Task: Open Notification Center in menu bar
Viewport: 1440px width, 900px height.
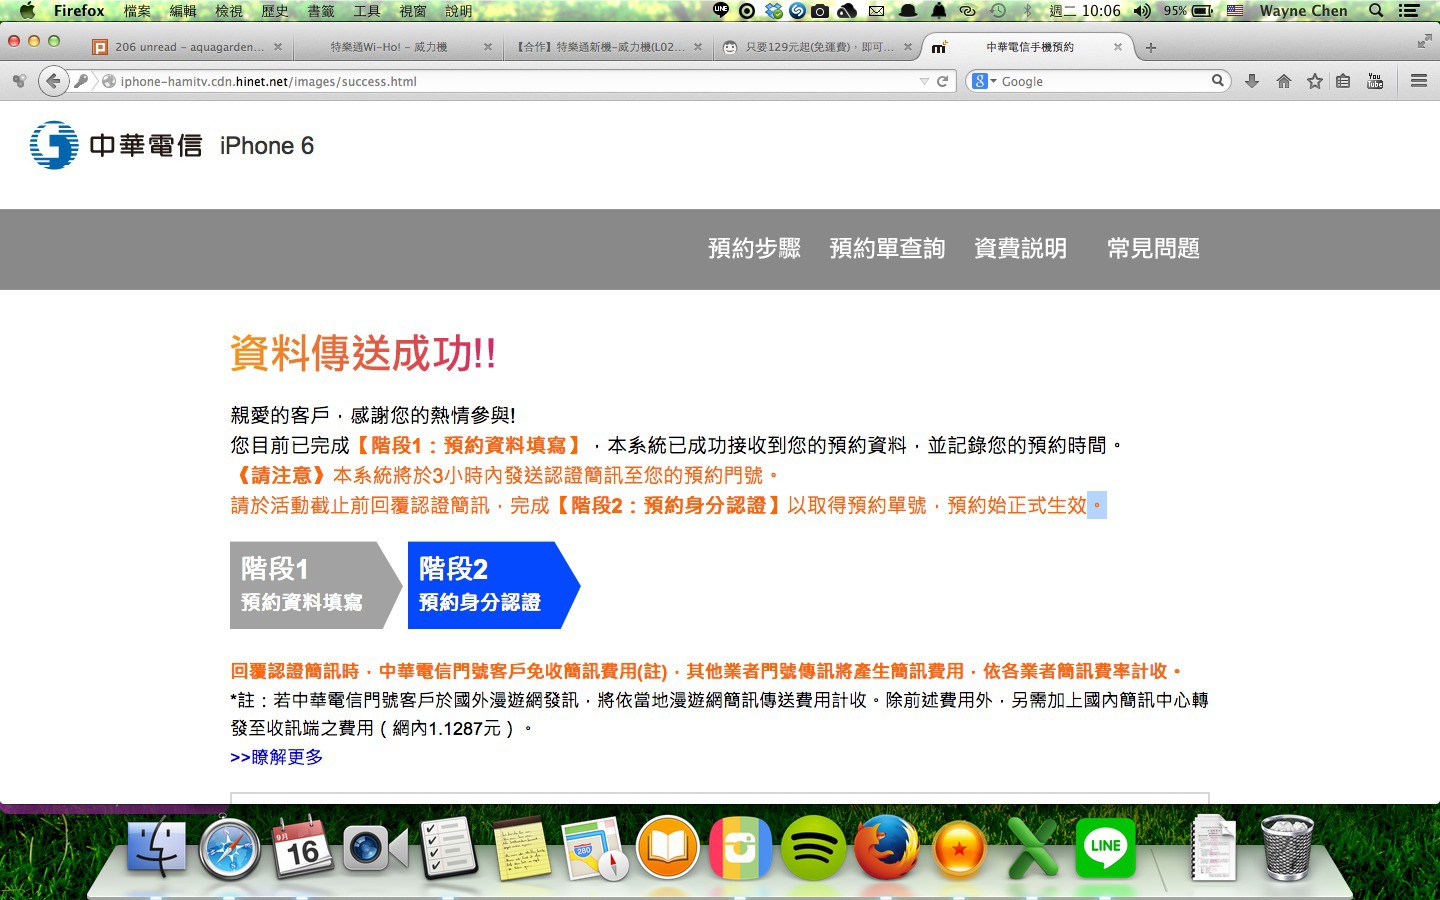Action: click(1409, 11)
